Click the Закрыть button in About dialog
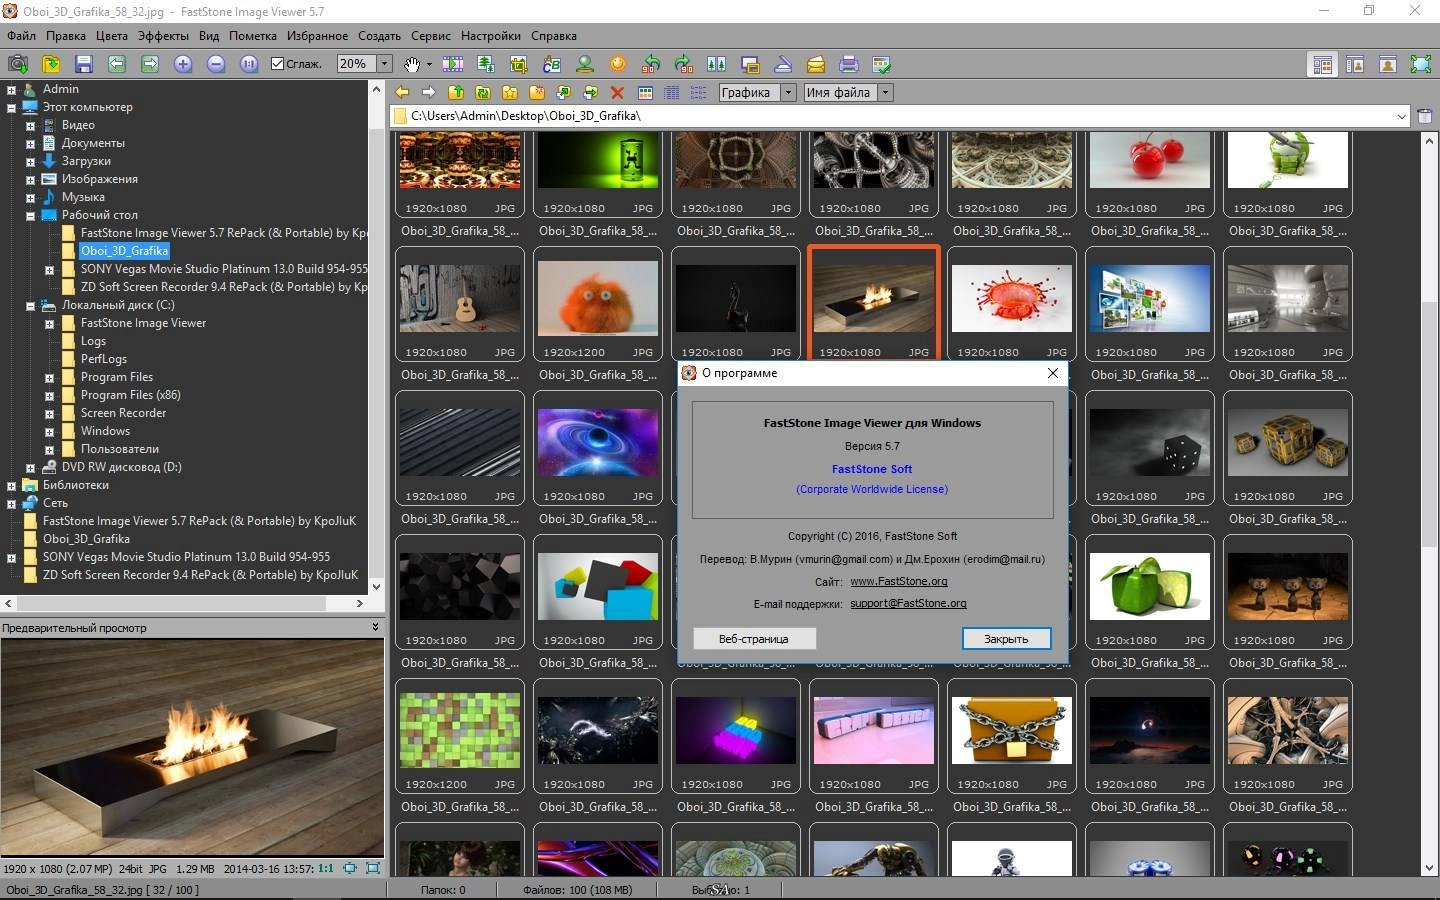1440x900 pixels. (x=1006, y=639)
